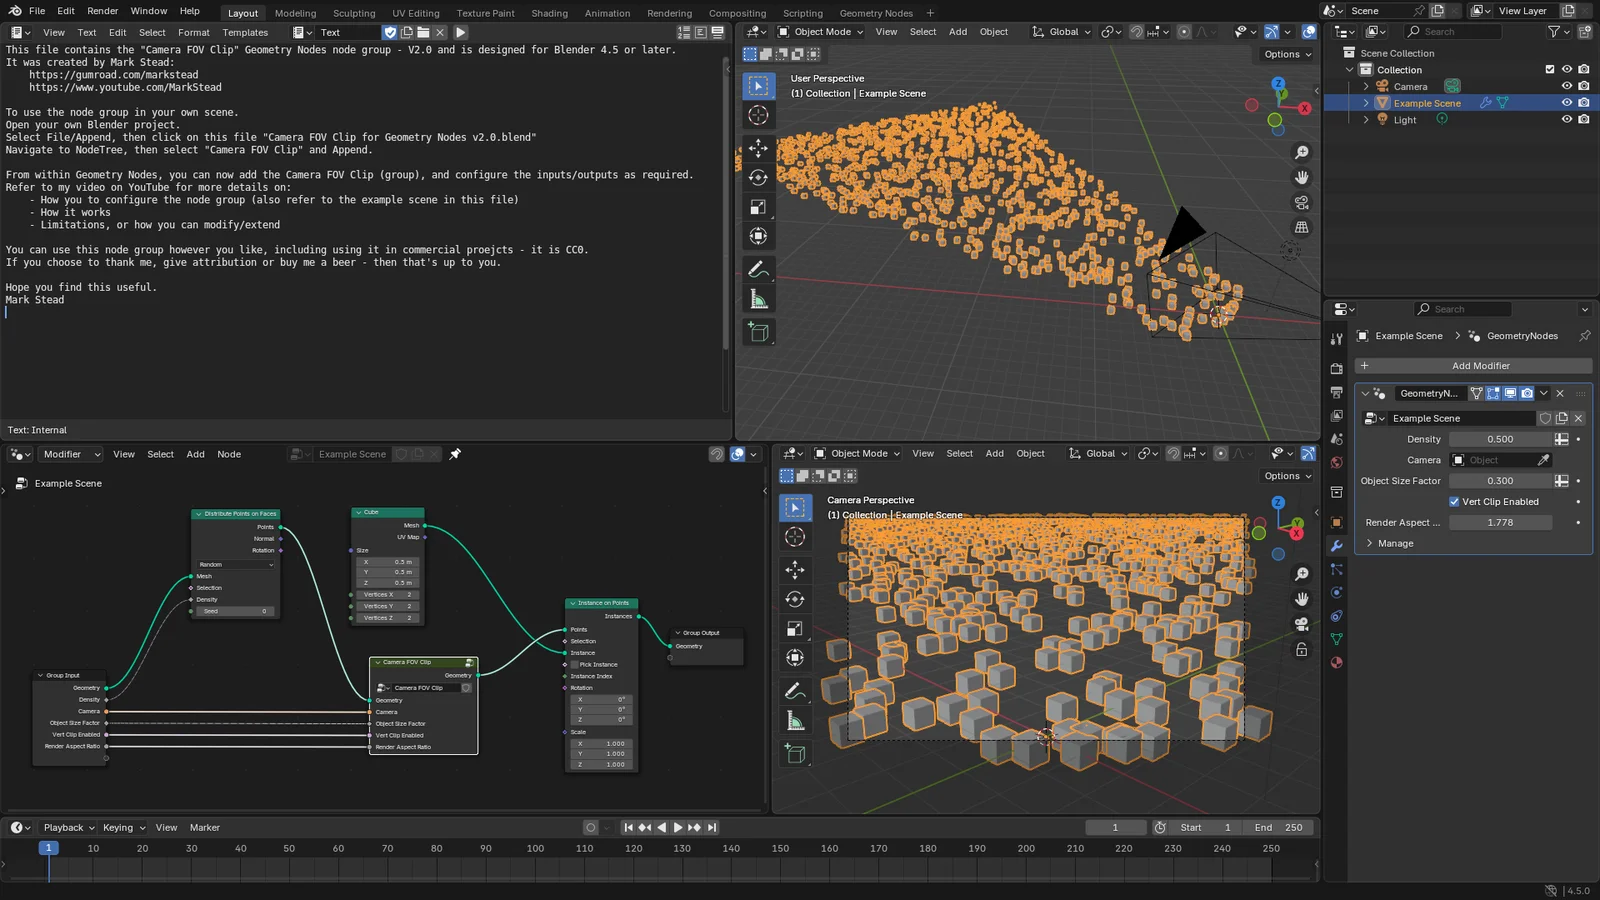The height and width of the screenshot is (900, 1600).
Task: Toggle node editor pin icon
Action: click(x=455, y=454)
